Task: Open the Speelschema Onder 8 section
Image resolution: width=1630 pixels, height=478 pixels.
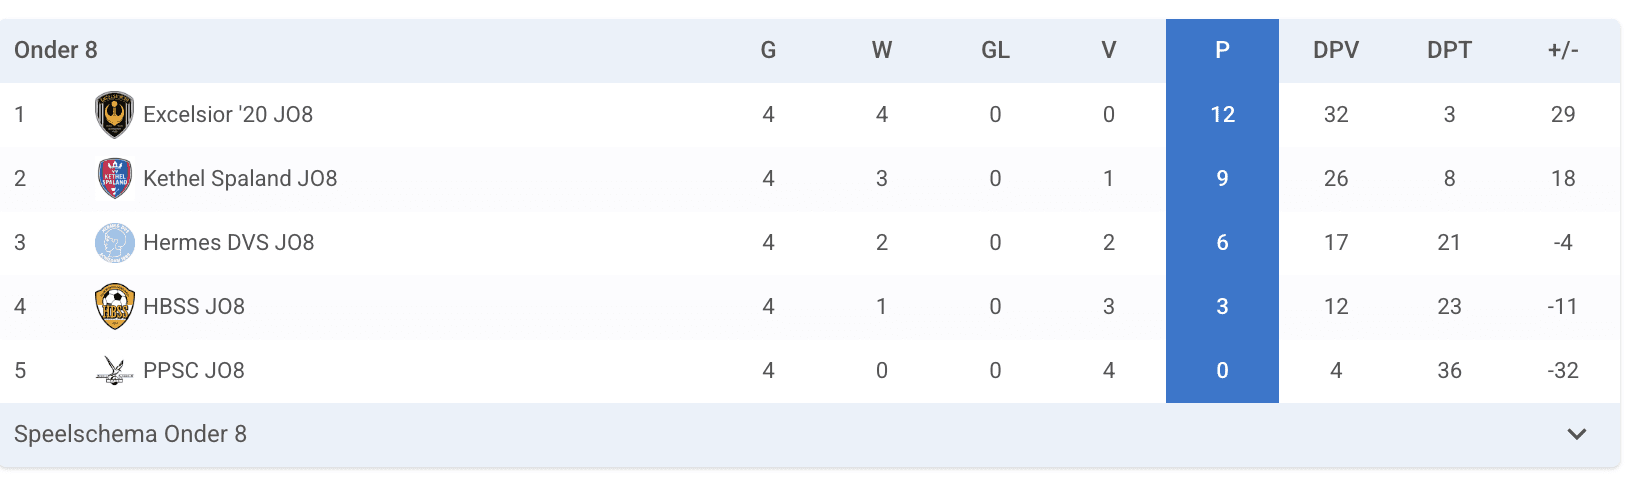Action: [130, 434]
